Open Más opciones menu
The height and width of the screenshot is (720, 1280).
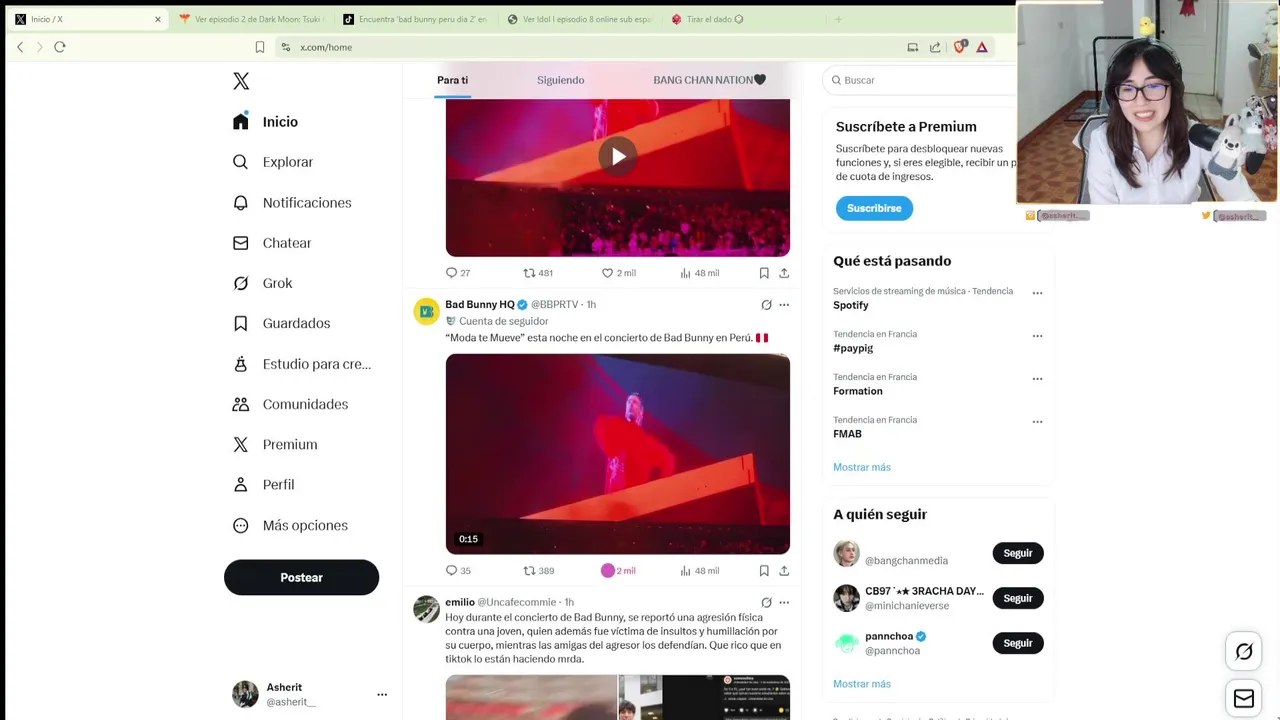[290, 525]
